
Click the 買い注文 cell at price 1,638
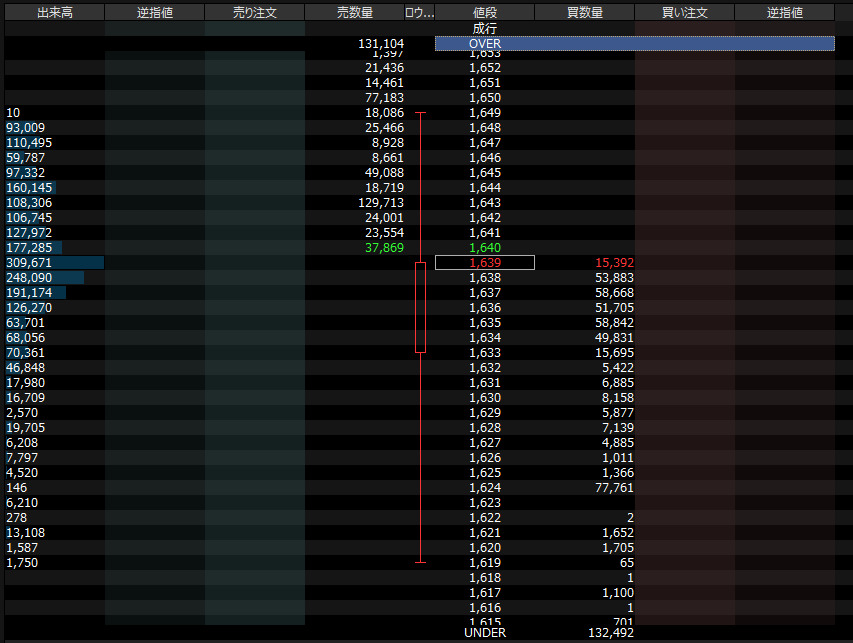[684, 278]
